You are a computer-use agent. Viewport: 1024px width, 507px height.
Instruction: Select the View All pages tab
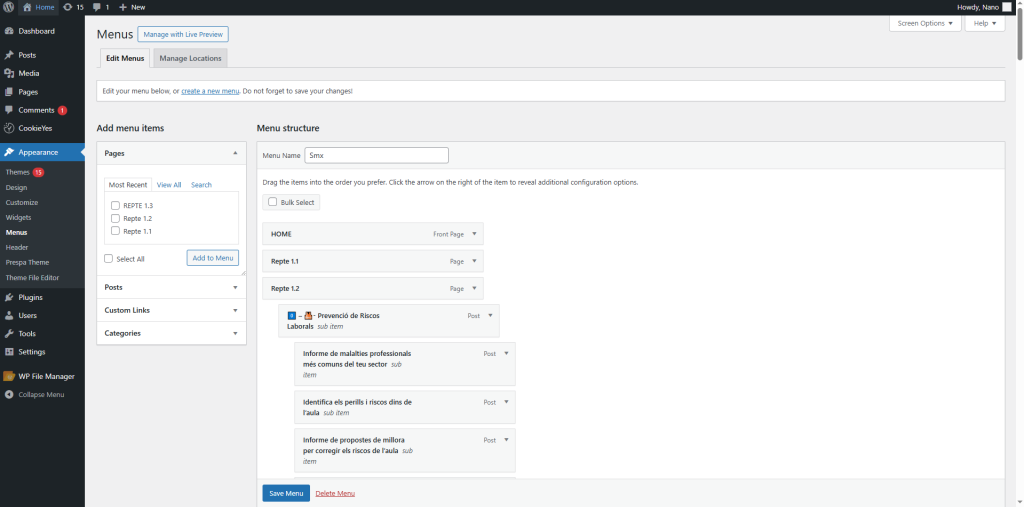169,185
